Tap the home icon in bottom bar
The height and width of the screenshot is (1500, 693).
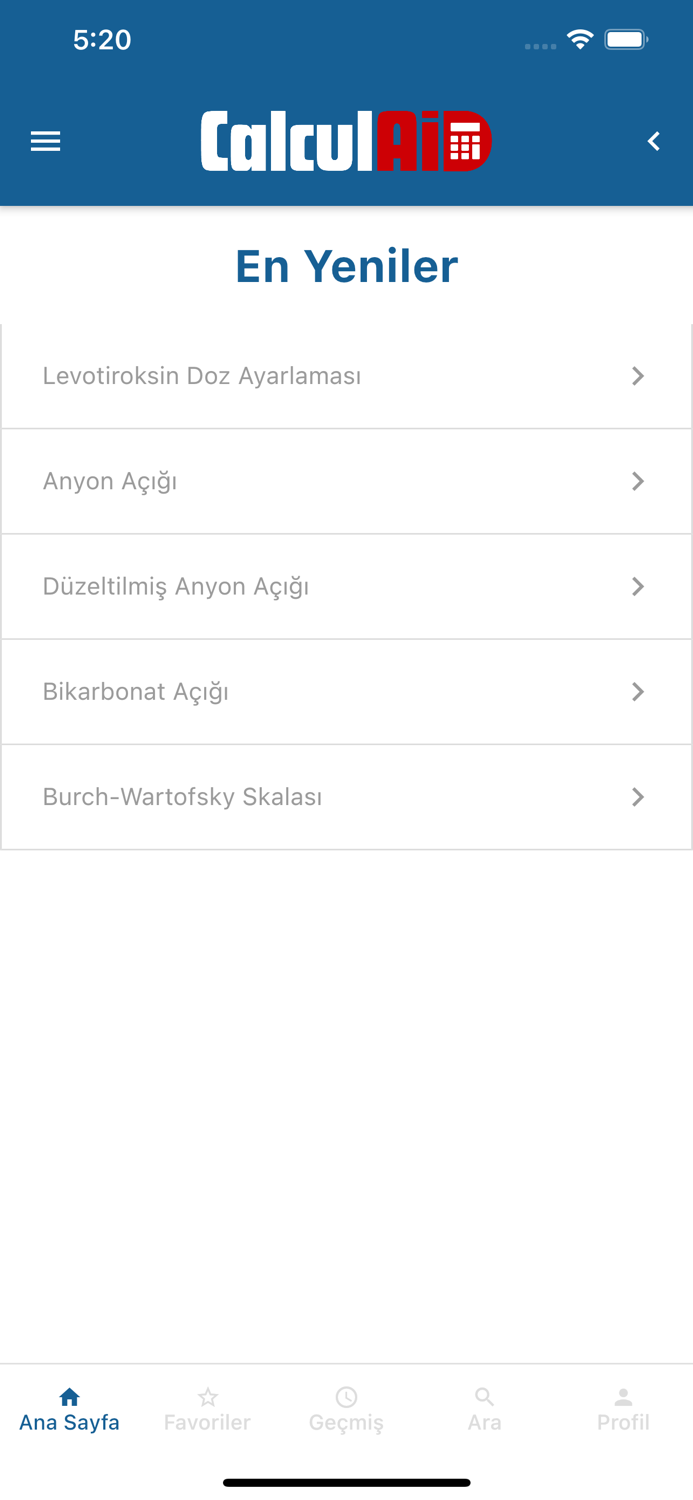(x=69, y=1396)
